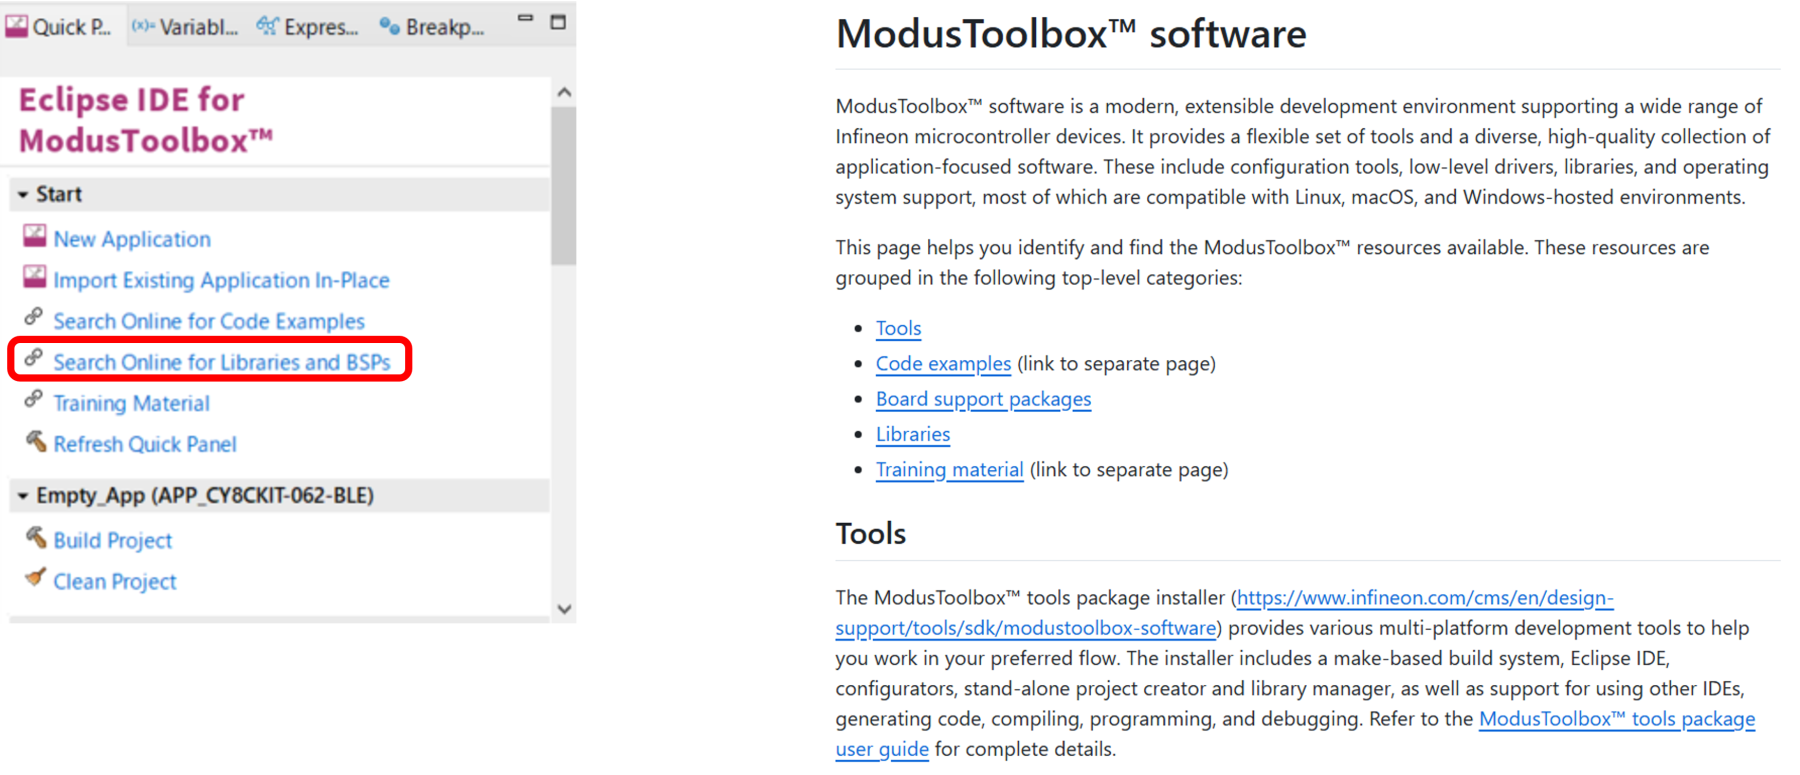Screen dimensions: 1800x775
Task: Click the Import Existing Application In-Place icon
Action: click(35, 277)
